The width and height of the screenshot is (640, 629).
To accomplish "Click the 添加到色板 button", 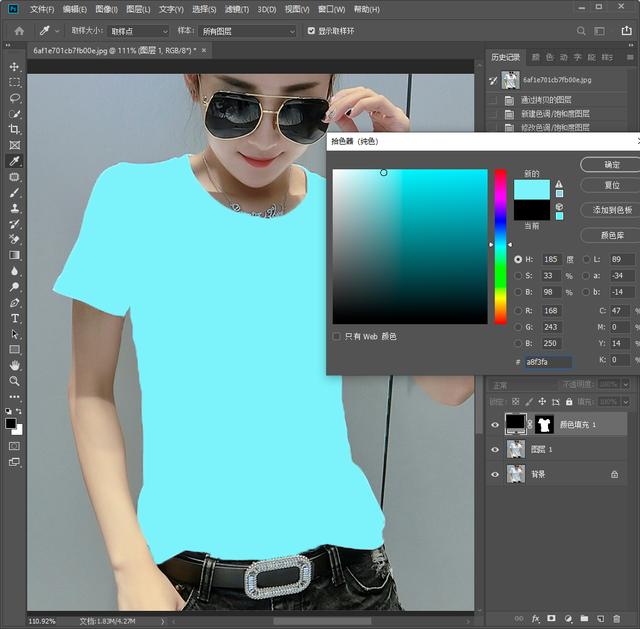I will 612,210.
